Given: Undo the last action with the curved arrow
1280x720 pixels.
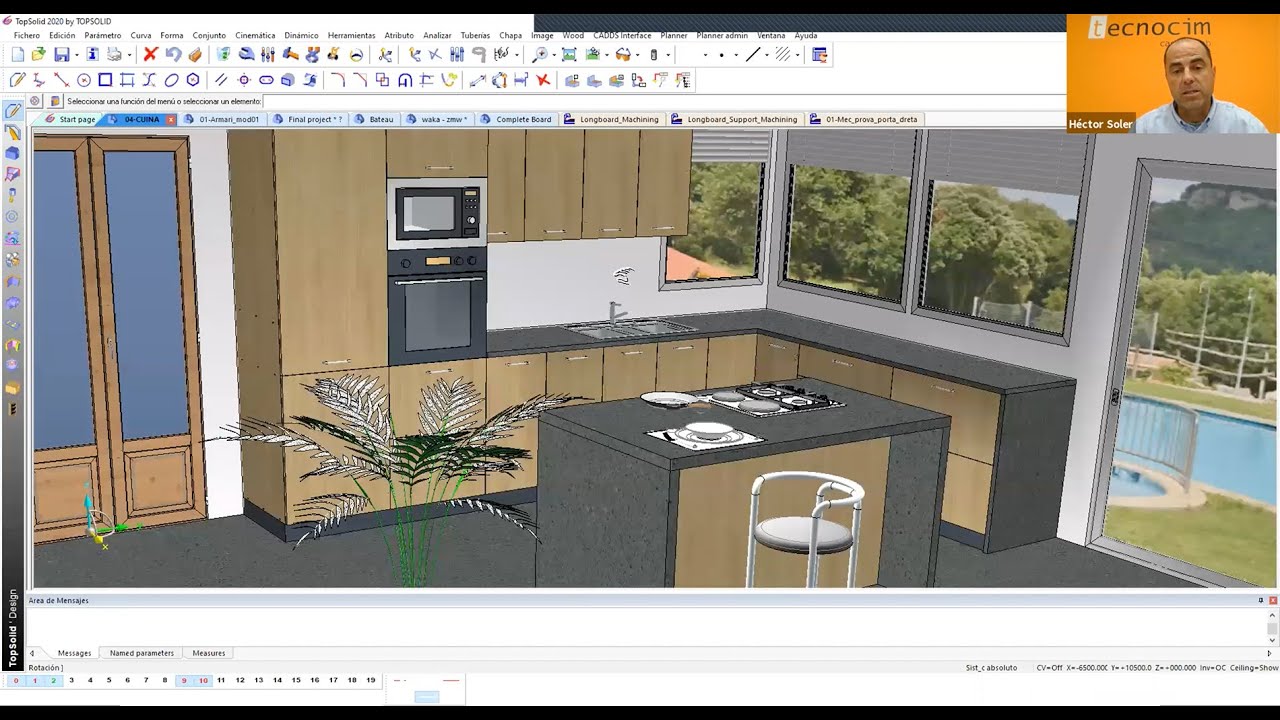Looking at the screenshot, I should 173,55.
